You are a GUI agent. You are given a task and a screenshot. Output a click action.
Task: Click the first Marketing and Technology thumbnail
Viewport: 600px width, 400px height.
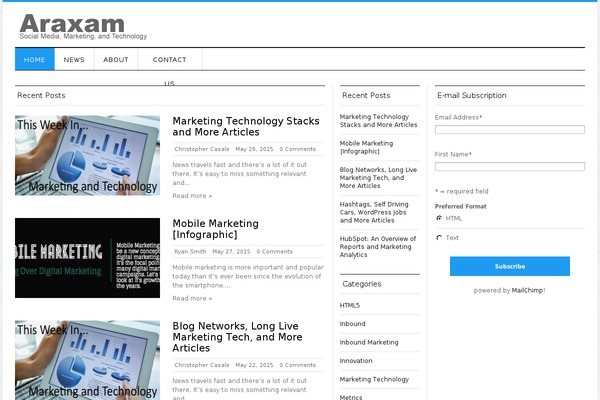88,155
